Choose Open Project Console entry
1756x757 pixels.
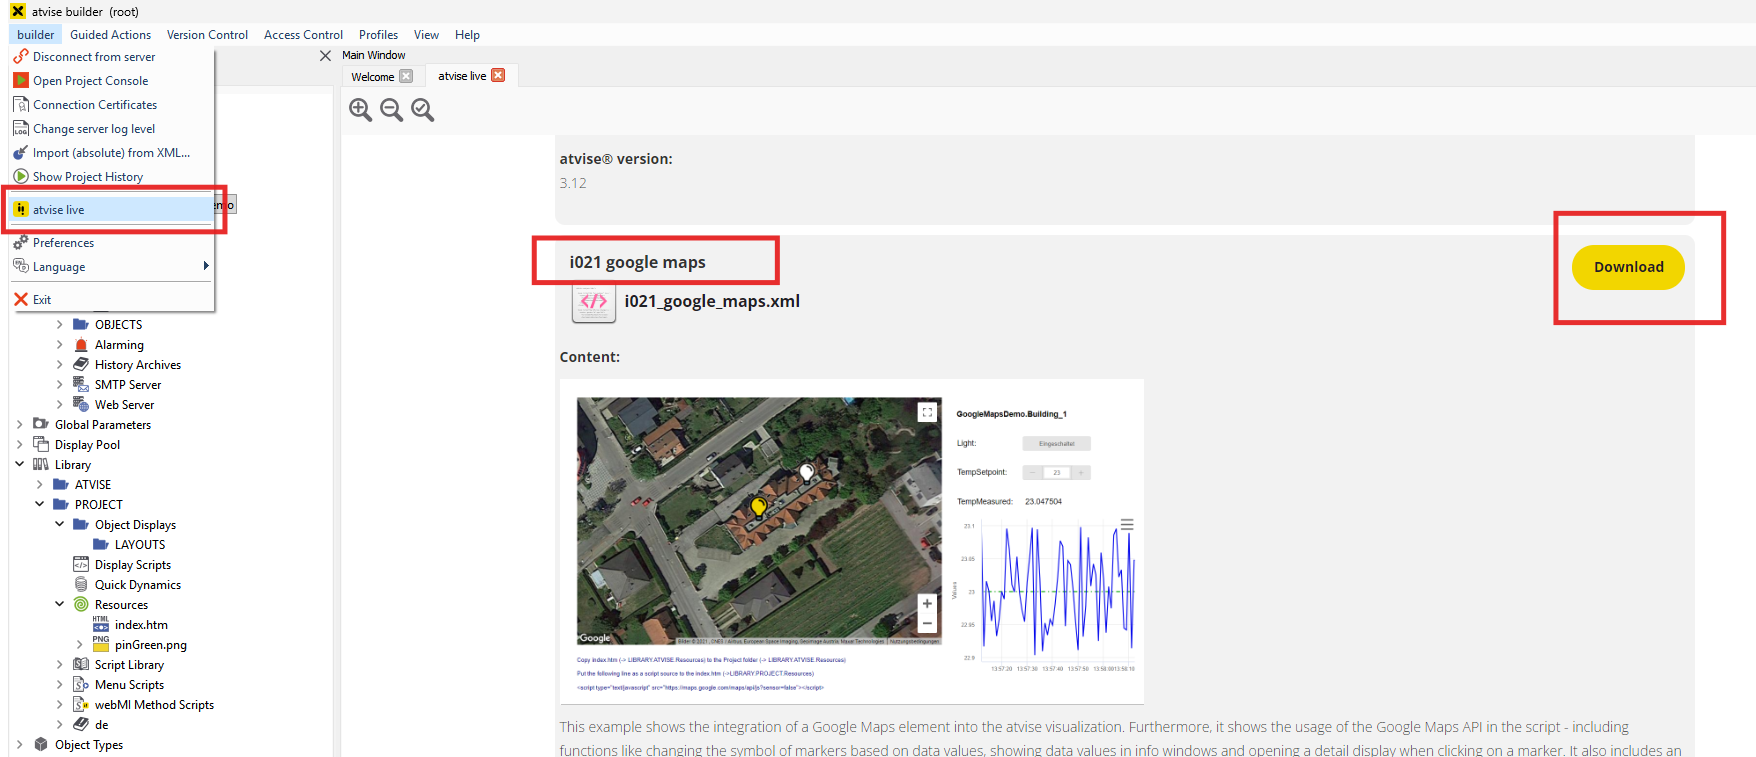[111, 81]
